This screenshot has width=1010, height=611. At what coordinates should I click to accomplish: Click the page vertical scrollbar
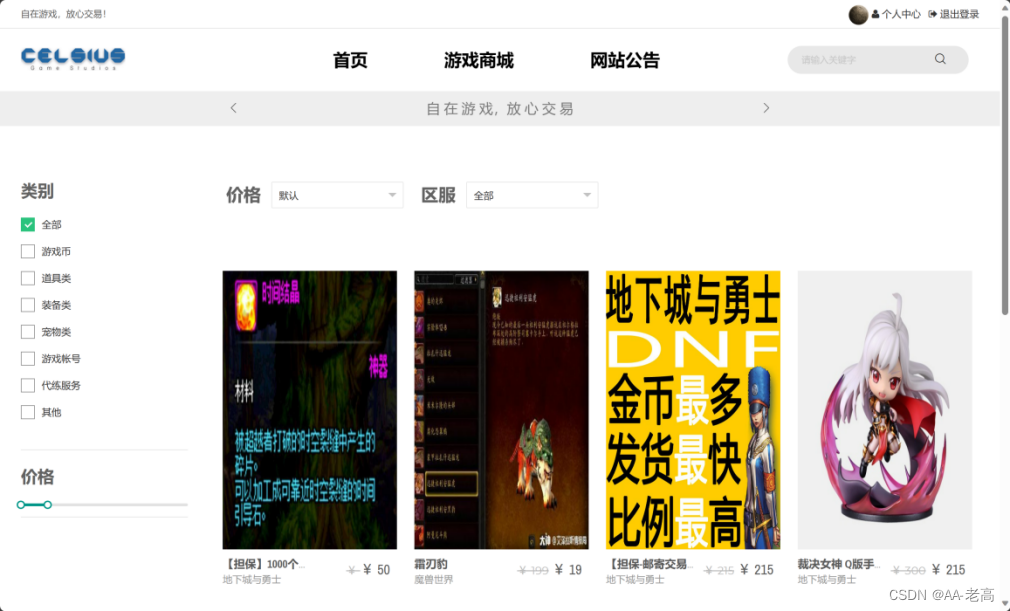pyautogui.click(x=1004, y=167)
